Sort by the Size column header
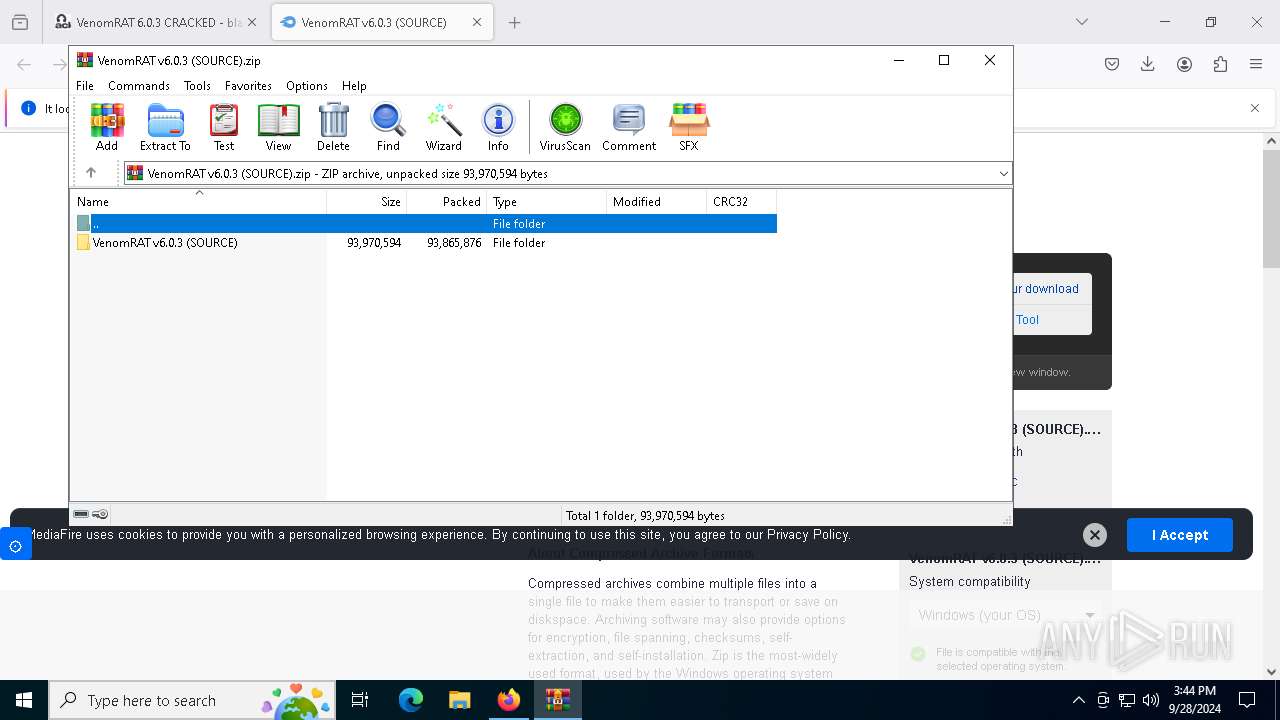The width and height of the screenshot is (1280, 720). (x=366, y=201)
